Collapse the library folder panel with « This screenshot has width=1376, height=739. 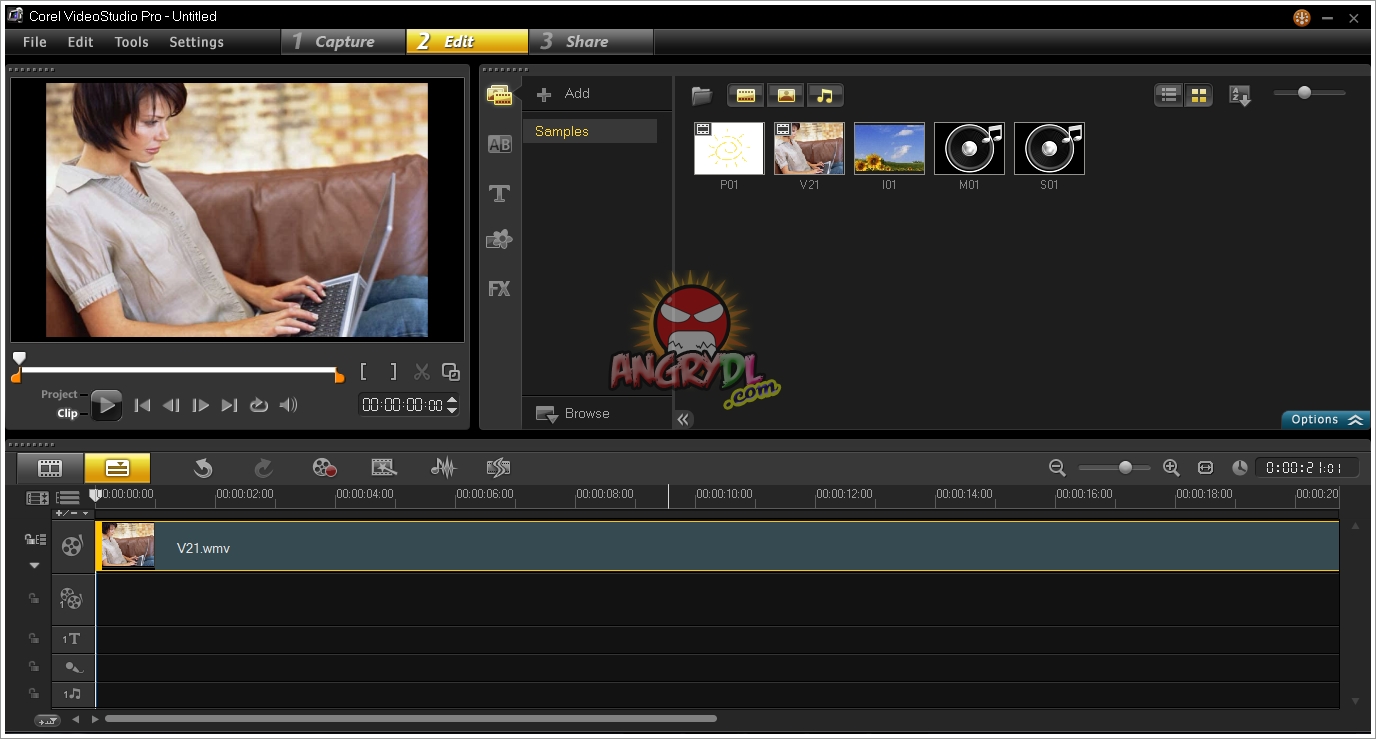coord(684,420)
